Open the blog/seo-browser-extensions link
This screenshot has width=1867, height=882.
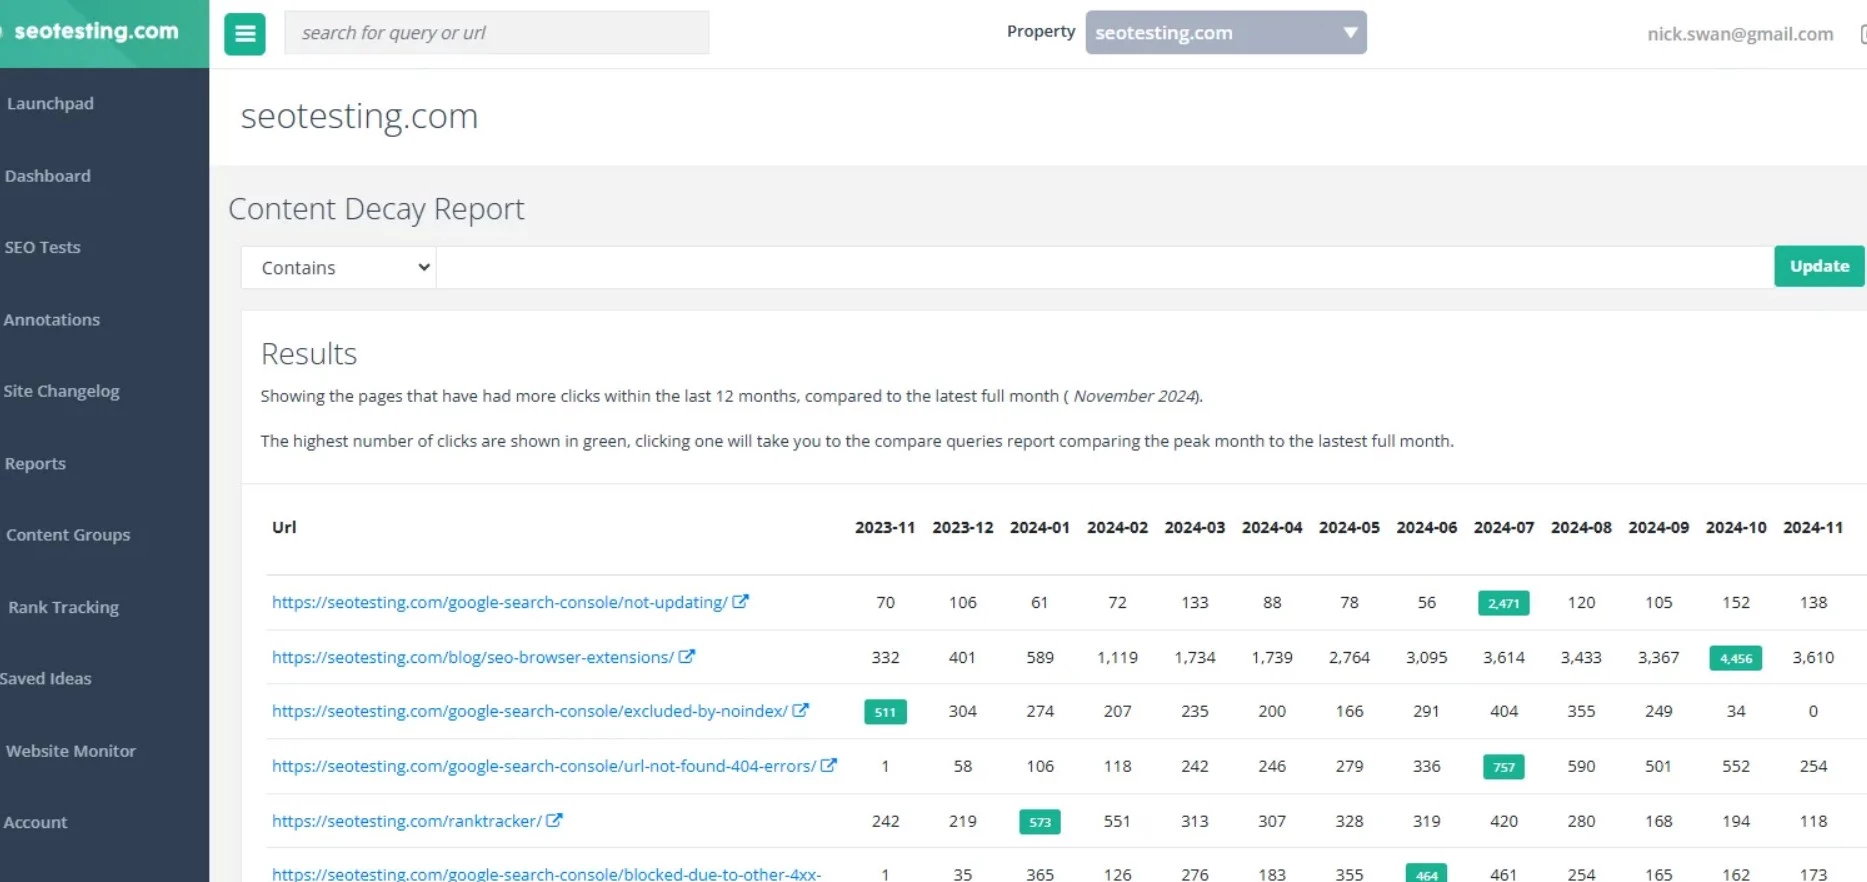point(473,657)
